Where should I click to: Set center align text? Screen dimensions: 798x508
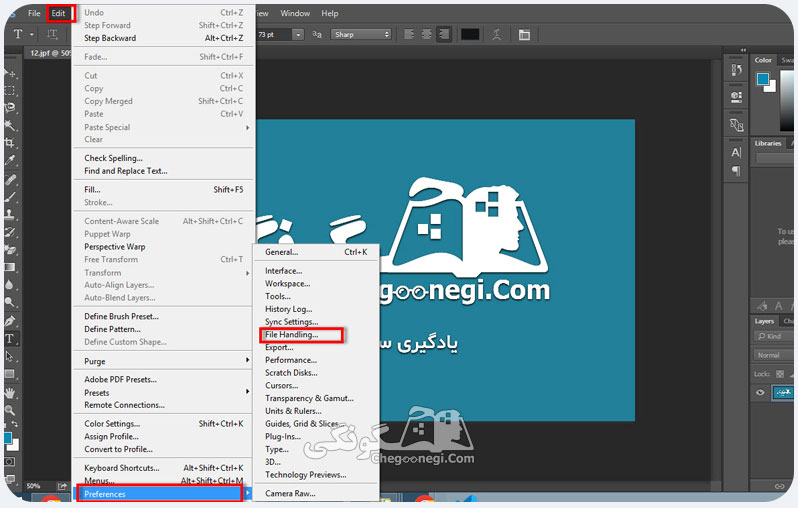(x=426, y=35)
